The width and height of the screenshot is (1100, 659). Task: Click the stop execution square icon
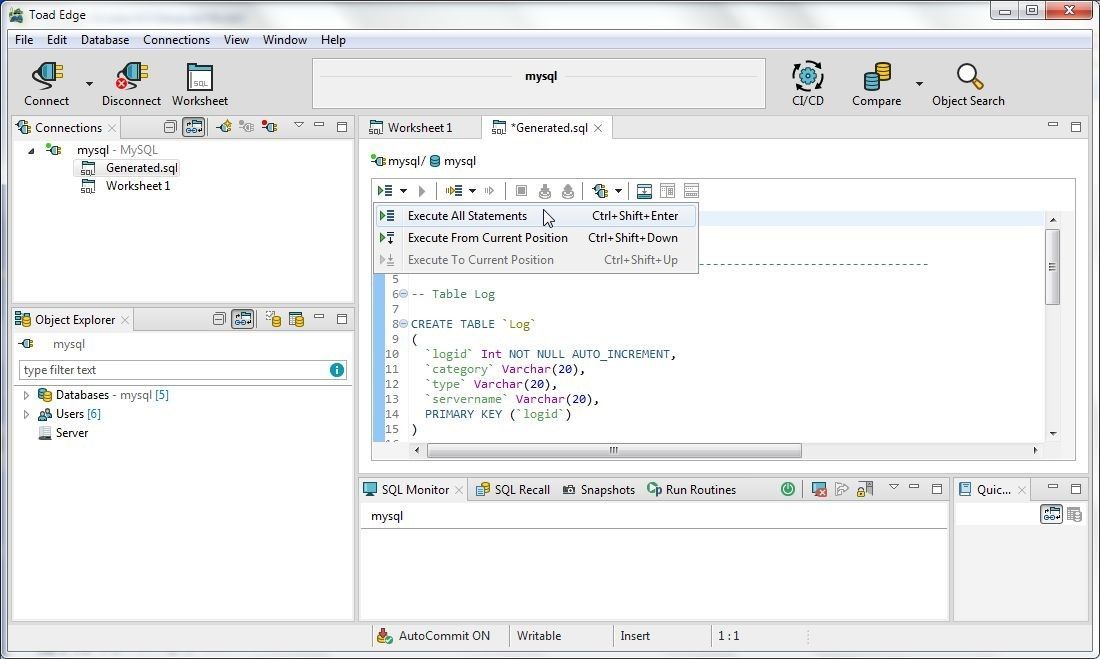click(521, 191)
